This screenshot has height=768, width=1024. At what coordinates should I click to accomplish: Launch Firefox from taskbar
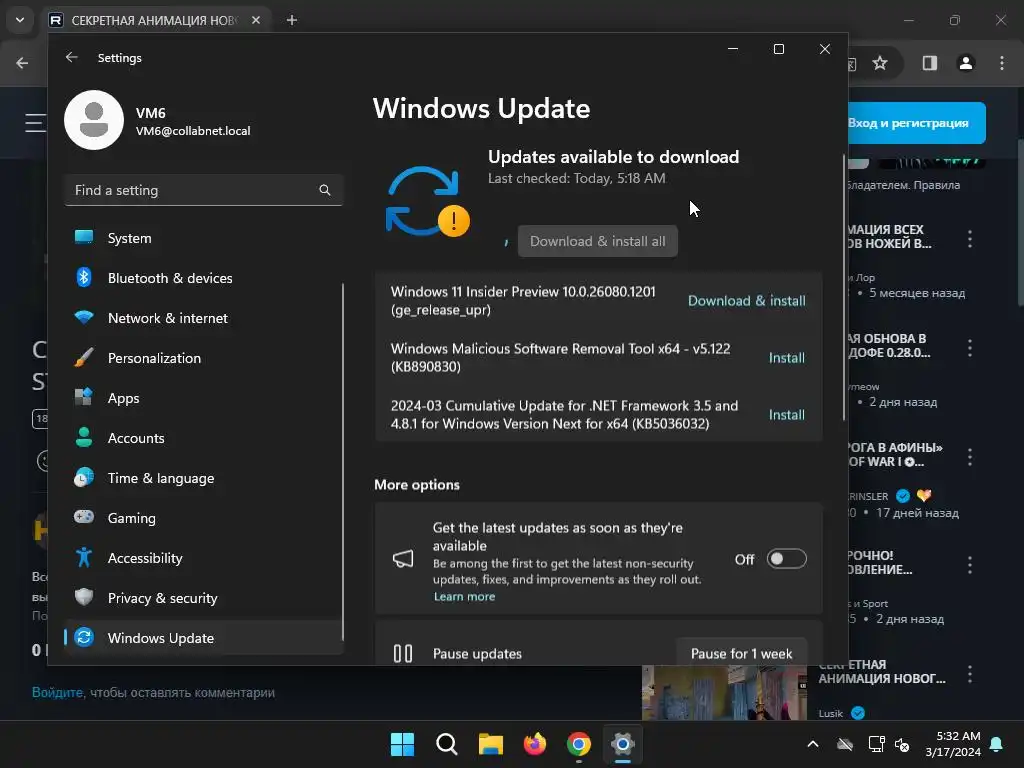[x=535, y=744]
